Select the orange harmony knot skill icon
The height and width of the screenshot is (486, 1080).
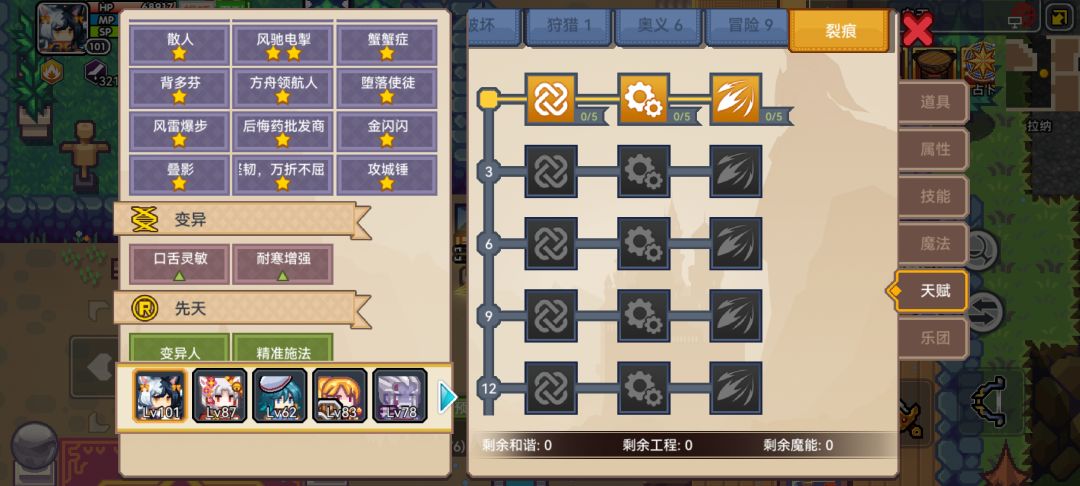coord(551,99)
